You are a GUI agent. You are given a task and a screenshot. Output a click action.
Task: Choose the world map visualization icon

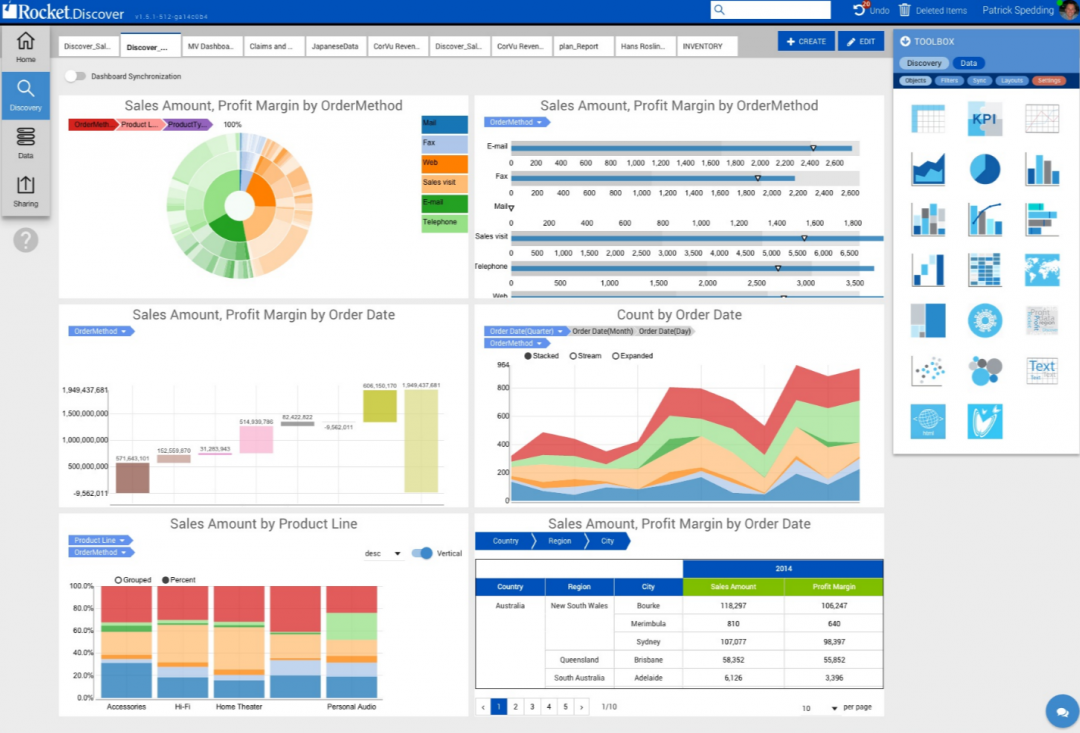1042,268
